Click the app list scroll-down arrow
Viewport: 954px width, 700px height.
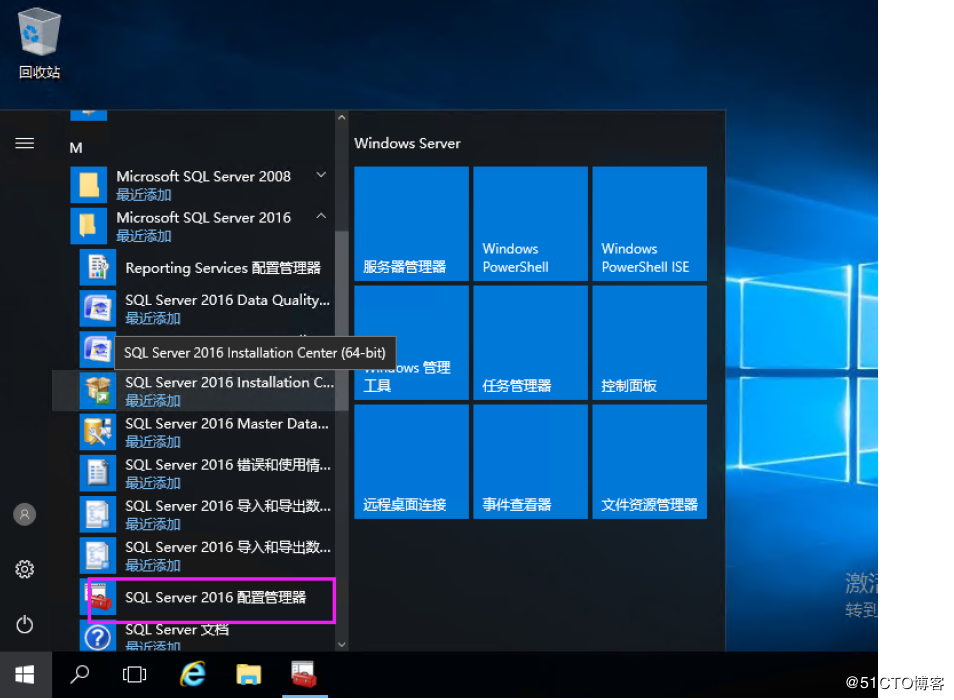[x=341, y=644]
